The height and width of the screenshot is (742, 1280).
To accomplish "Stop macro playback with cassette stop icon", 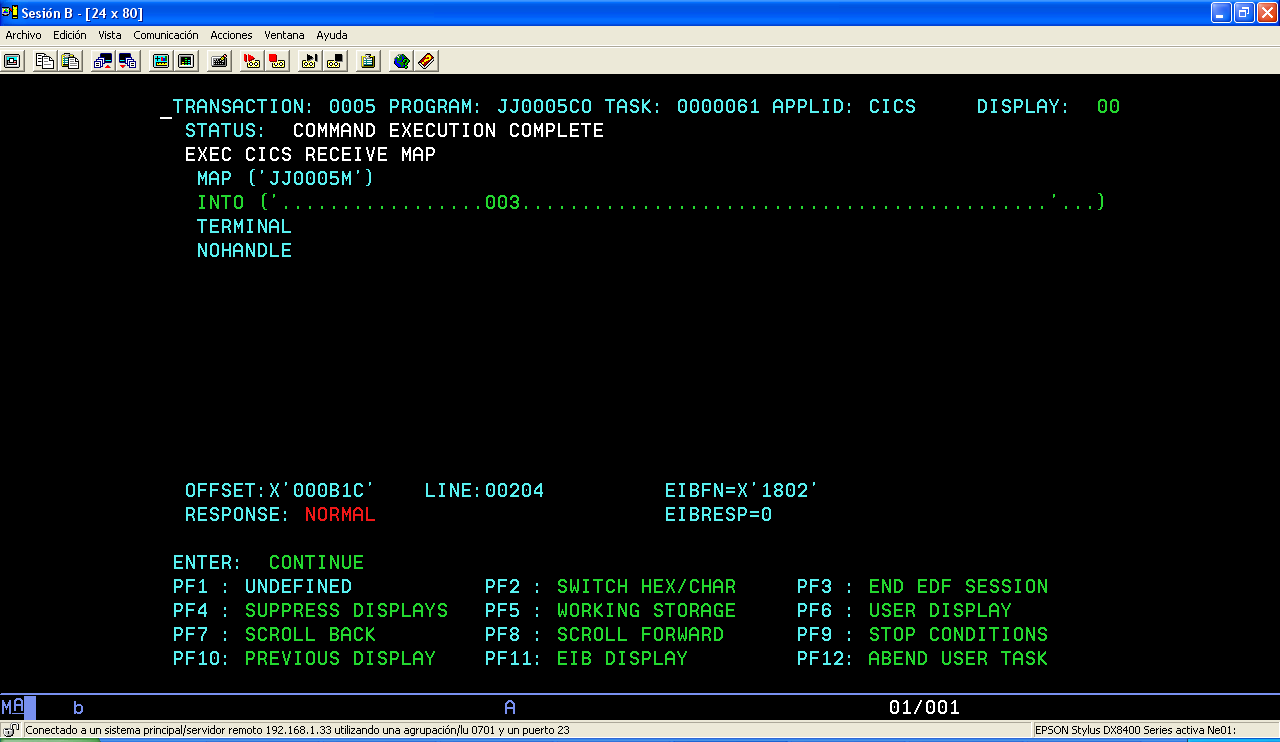I will point(333,61).
